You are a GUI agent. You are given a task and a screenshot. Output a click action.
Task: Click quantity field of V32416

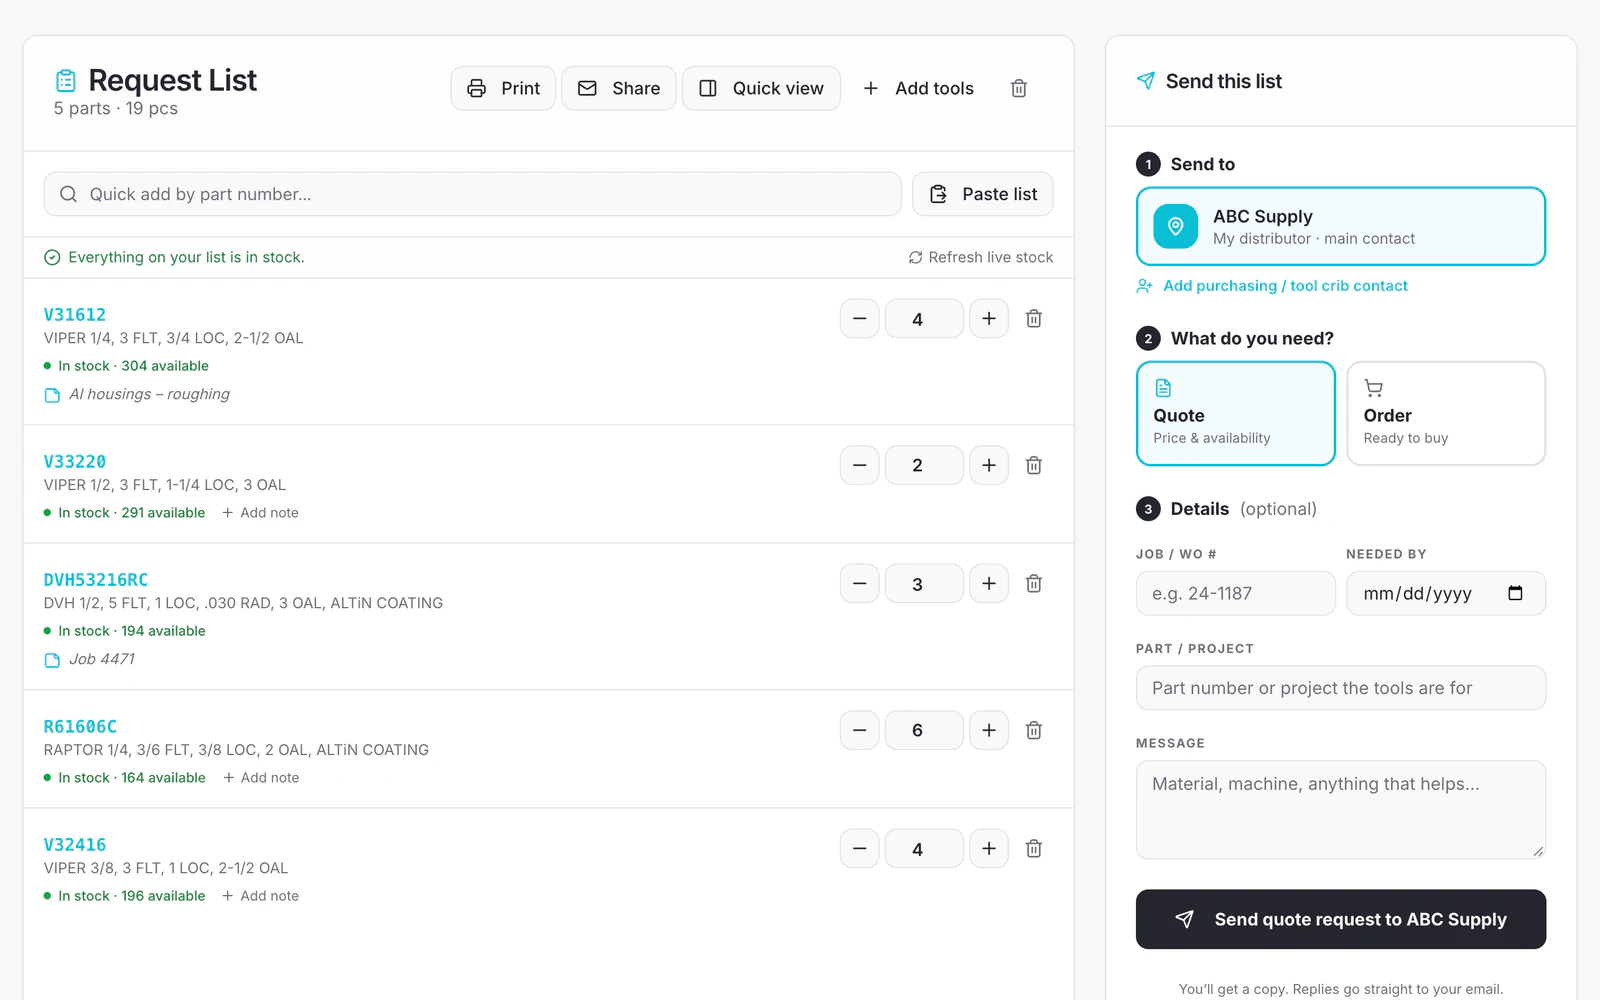pos(924,849)
